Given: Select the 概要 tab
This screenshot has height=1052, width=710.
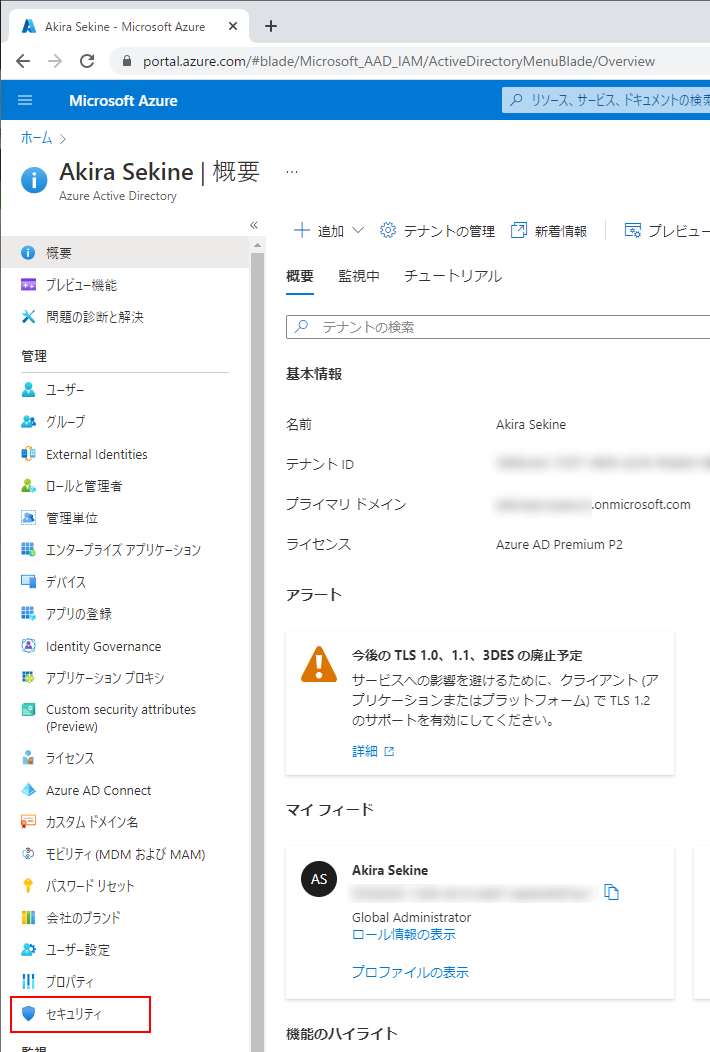Looking at the screenshot, I should [x=299, y=276].
